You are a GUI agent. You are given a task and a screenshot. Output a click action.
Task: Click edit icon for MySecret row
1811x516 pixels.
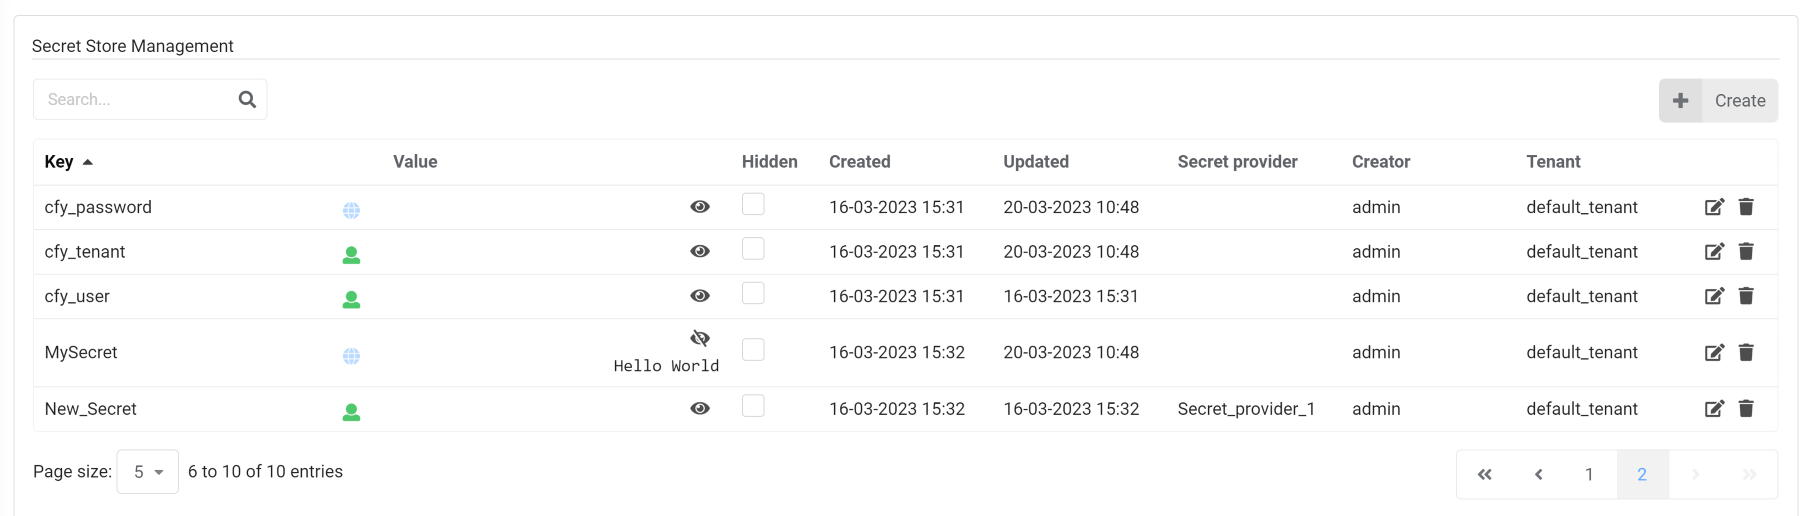1714,352
